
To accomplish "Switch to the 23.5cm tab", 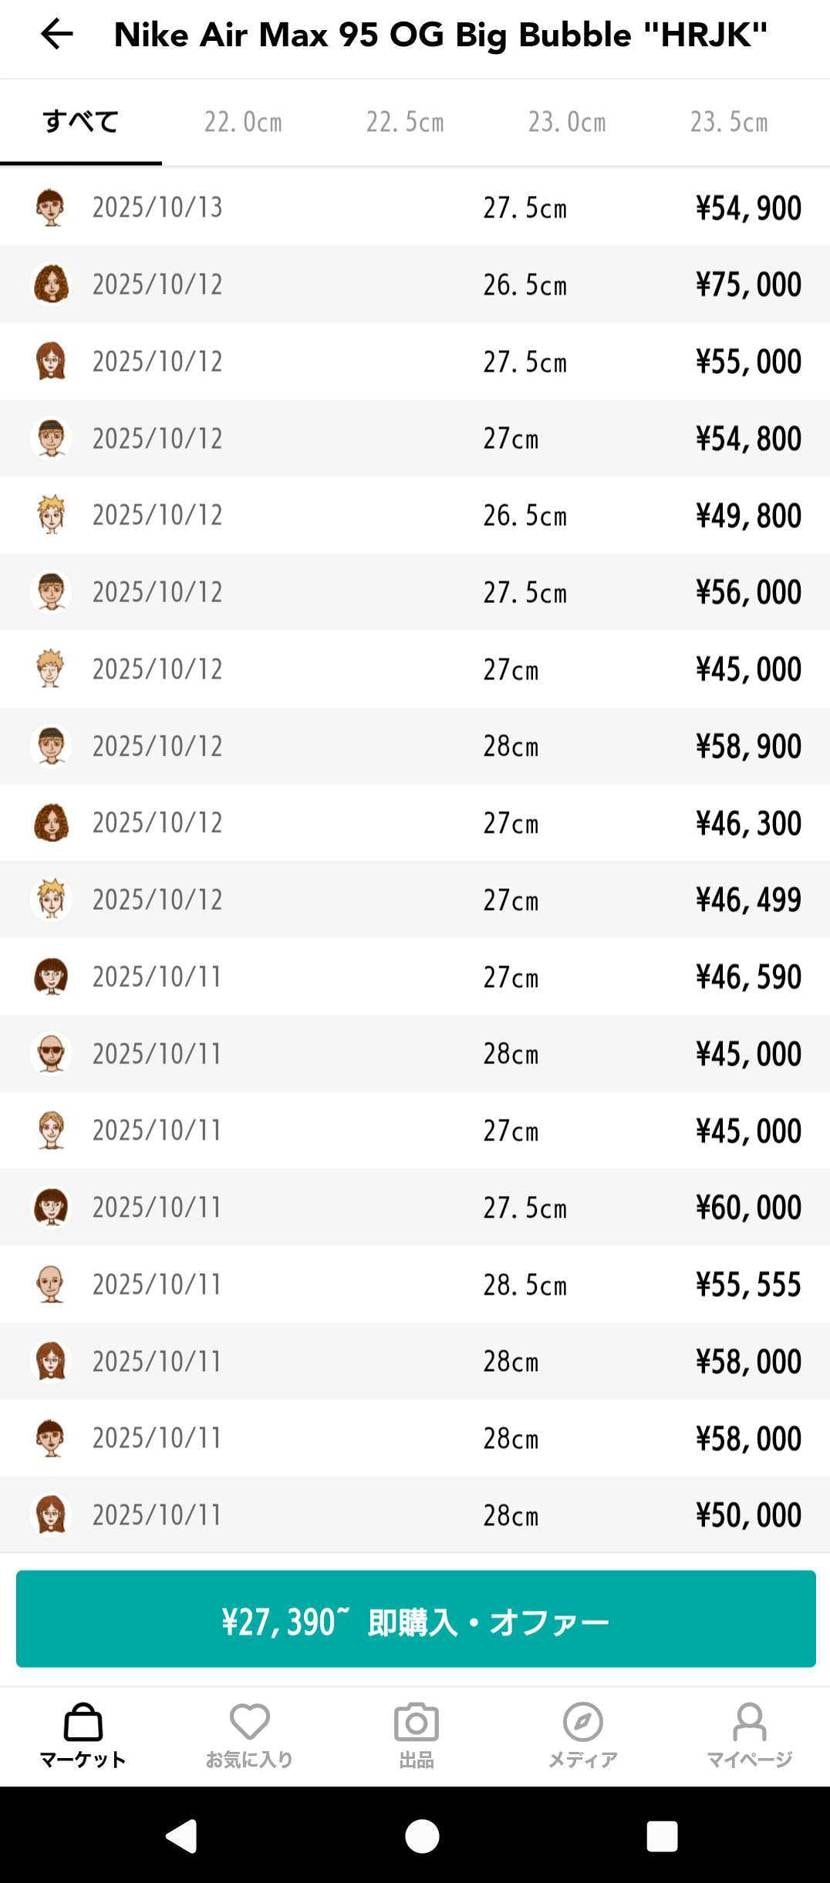I will click(729, 122).
